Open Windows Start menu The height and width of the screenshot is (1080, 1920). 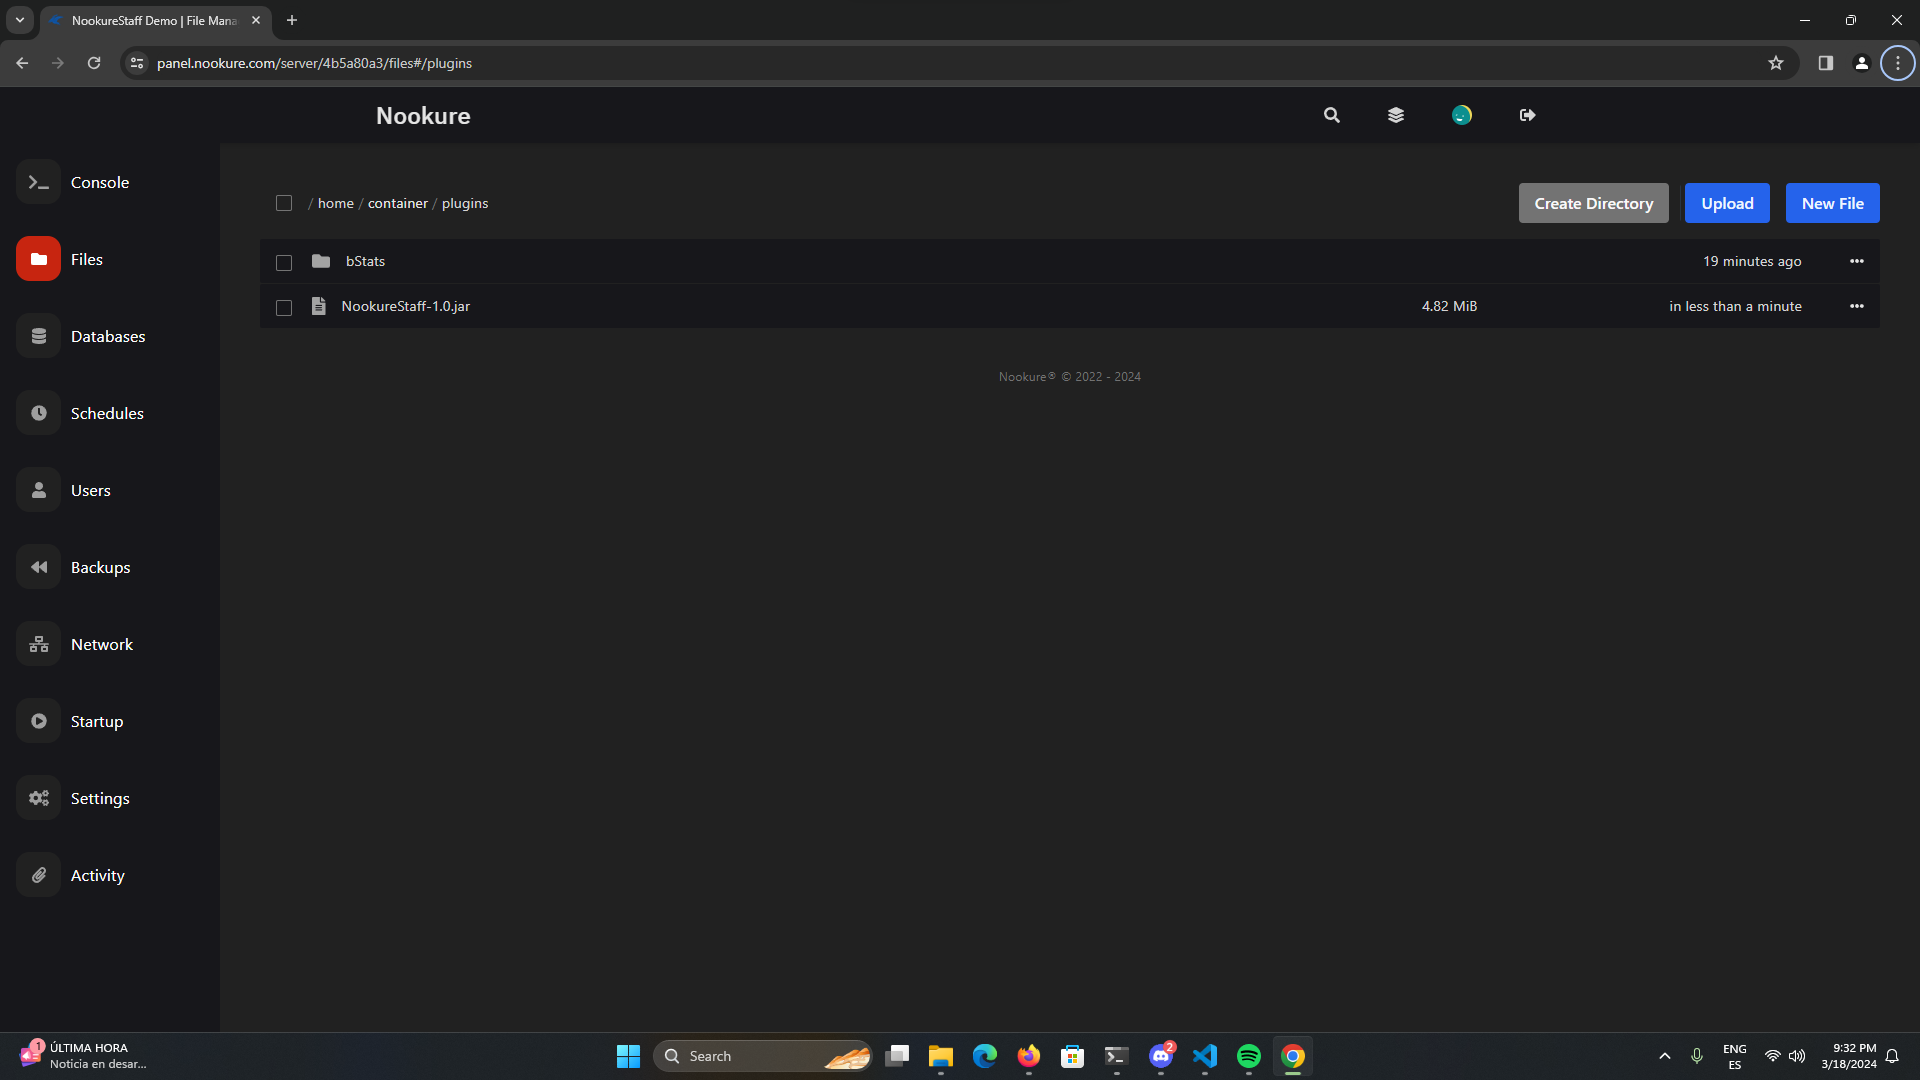628,1056
